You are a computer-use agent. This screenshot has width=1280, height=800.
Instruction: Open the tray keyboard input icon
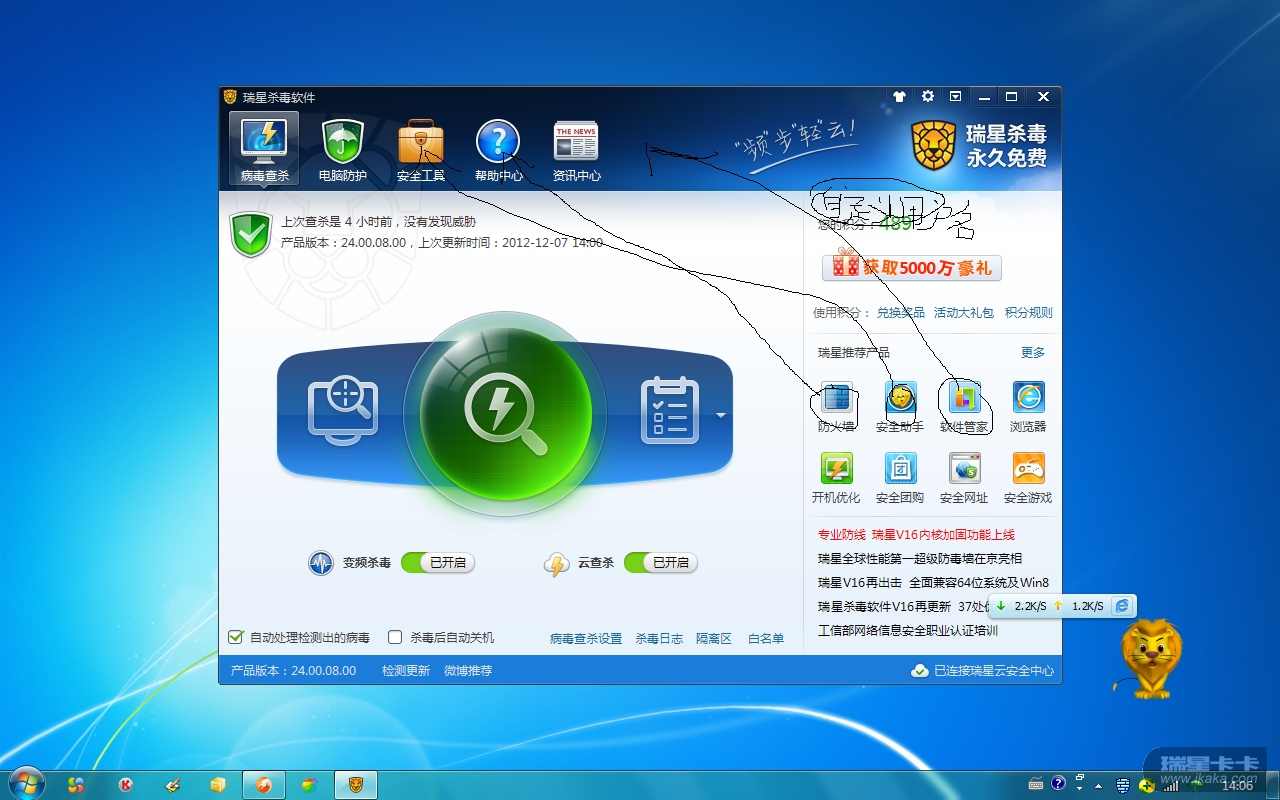click(x=1035, y=785)
